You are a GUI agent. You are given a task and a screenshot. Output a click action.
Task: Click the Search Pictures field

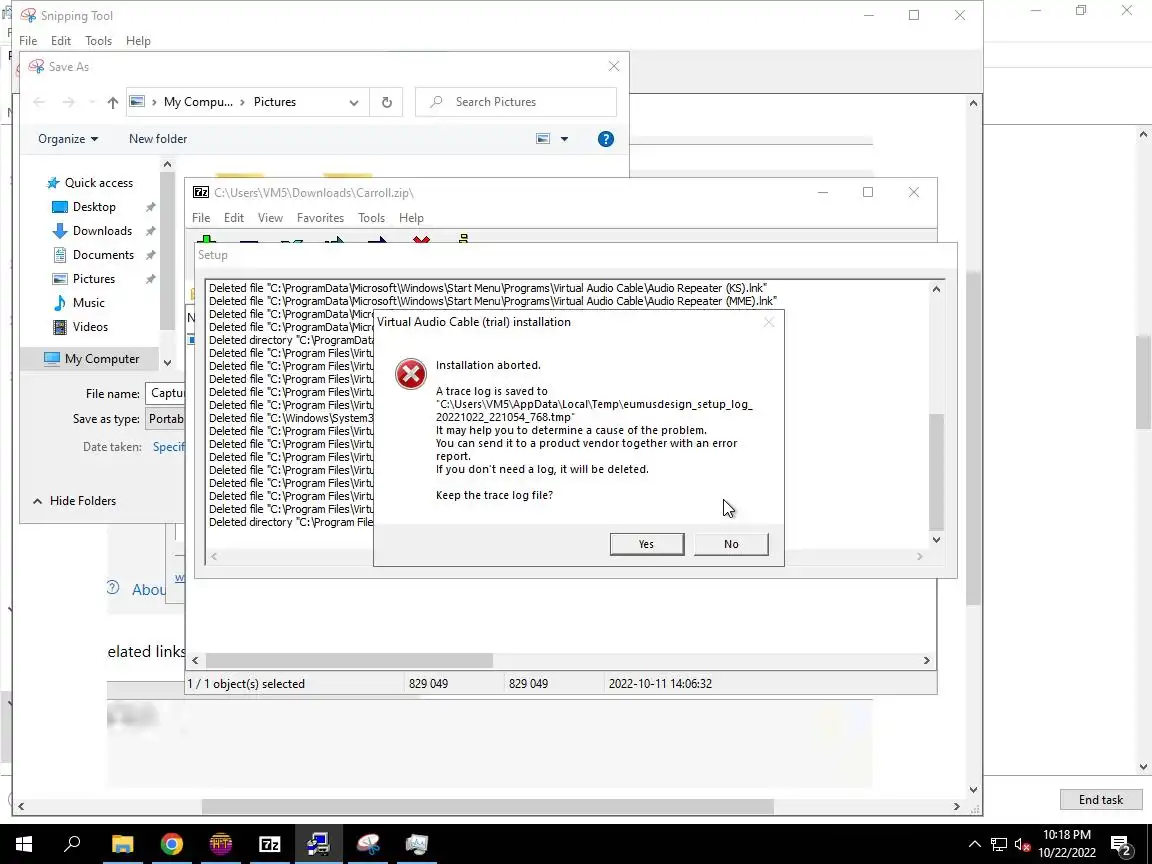[x=516, y=102]
